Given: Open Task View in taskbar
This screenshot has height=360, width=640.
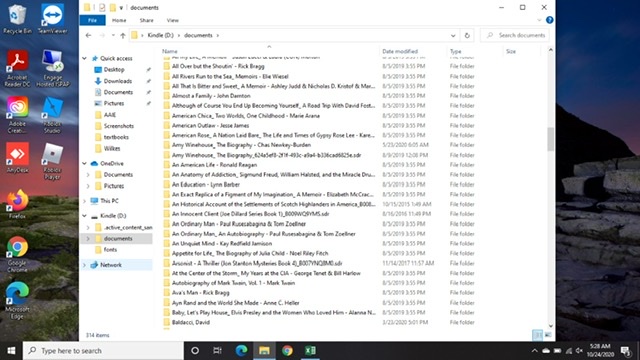Looking at the screenshot, I should 218,351.
